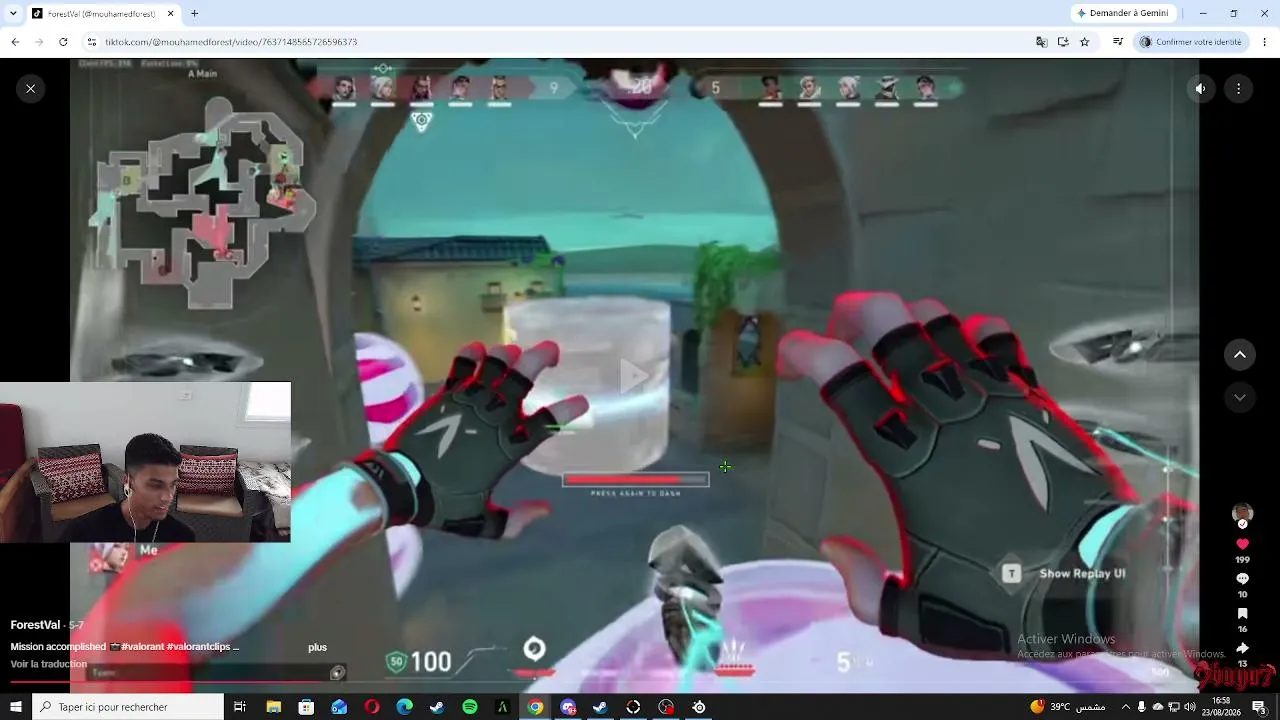Go to the previous video
Screen dimensions: 1280x720
tap(1240, 355)
